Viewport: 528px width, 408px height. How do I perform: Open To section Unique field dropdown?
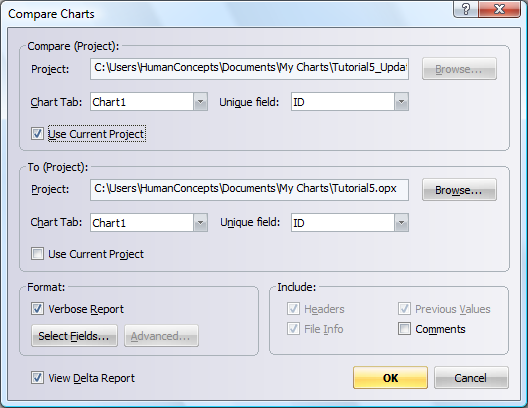point(401,223)
